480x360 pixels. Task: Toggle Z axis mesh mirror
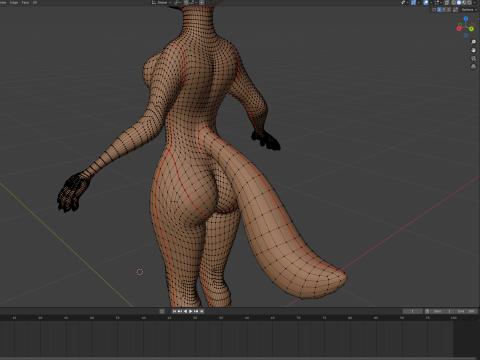449,9
